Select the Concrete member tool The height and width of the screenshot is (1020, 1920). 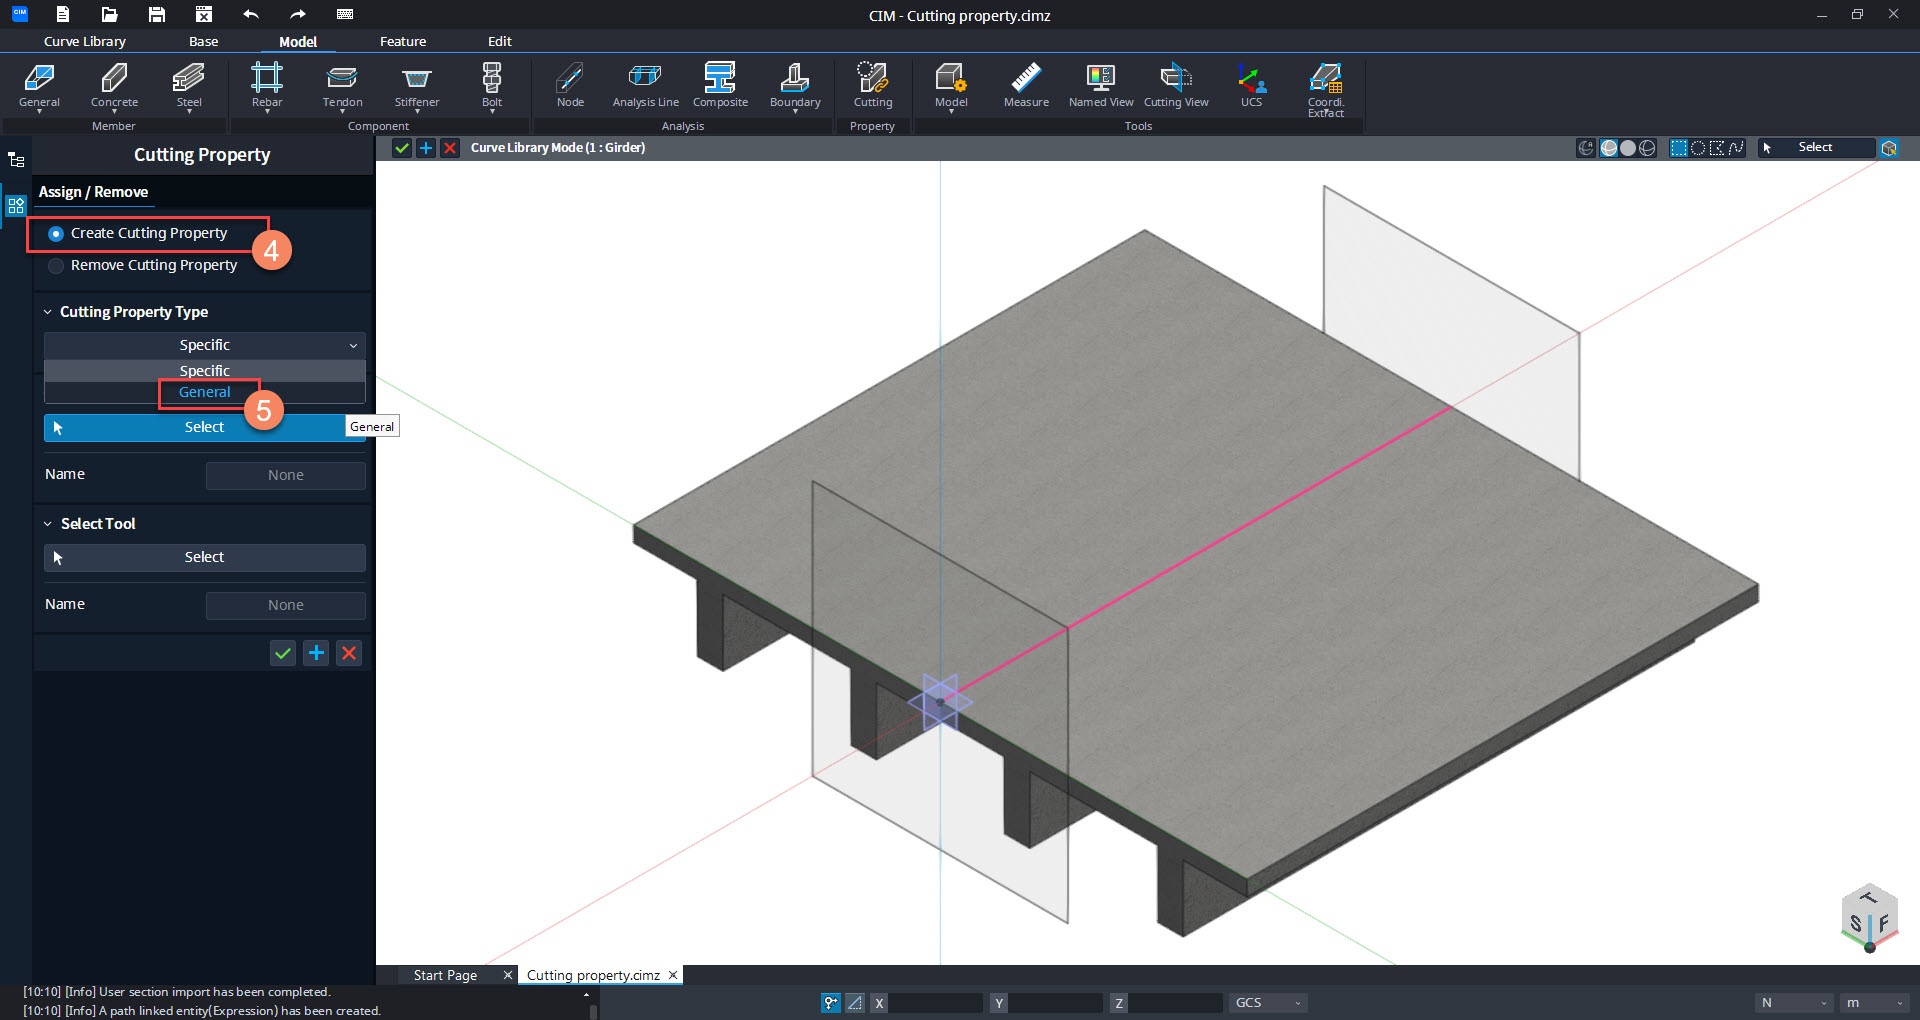[114, 86]
